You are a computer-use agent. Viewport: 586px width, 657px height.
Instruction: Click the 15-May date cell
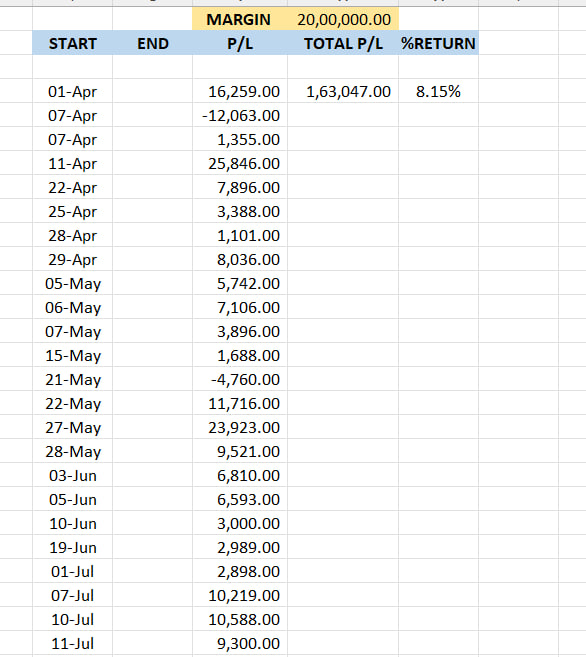coord(72,355)
